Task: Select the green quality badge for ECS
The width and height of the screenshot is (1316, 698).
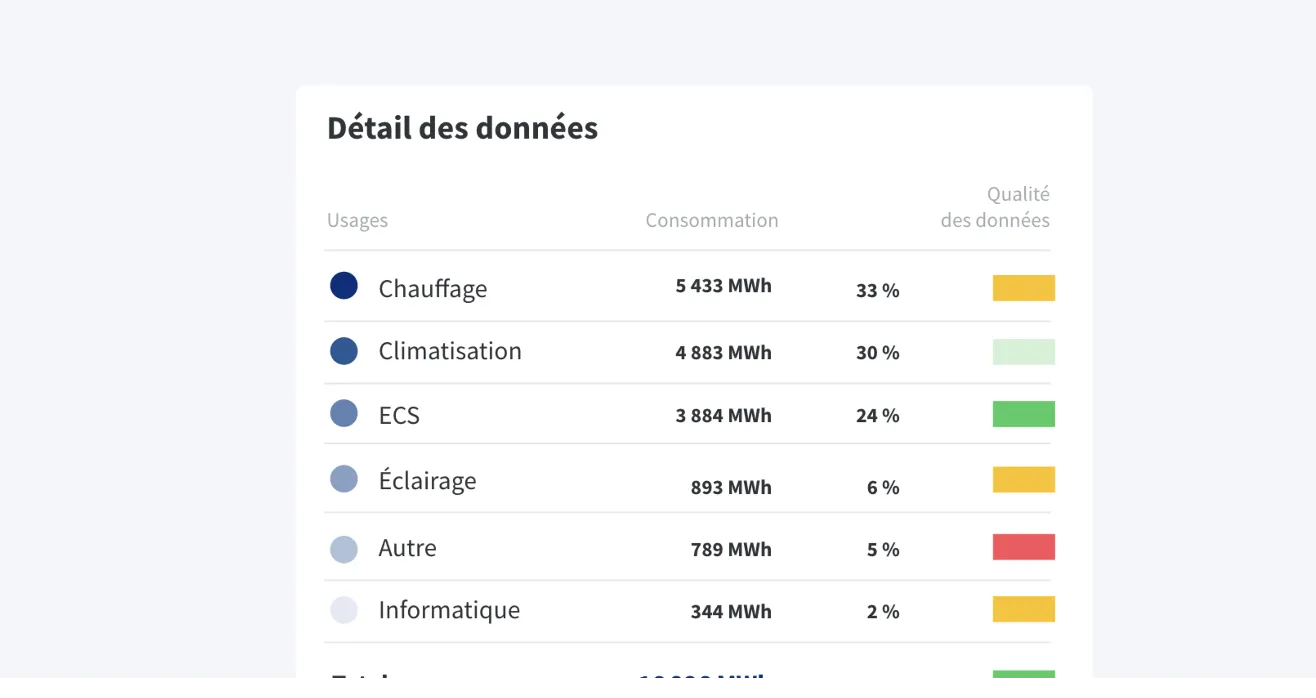Action: pos(1023,413)
